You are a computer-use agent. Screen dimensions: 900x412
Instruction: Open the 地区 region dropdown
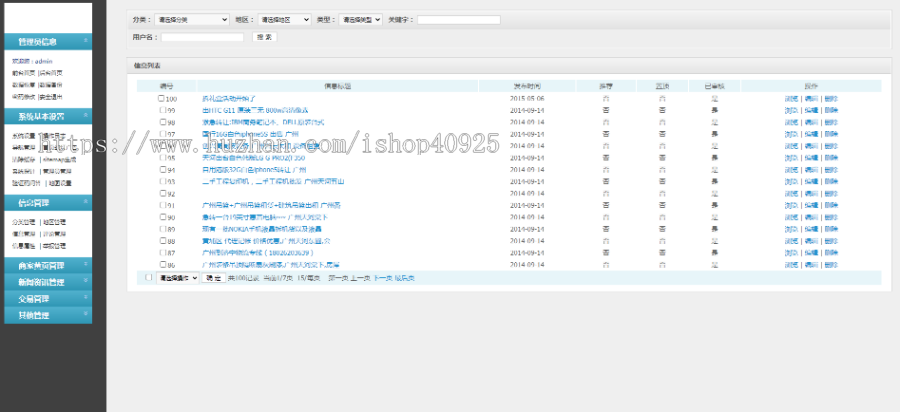(x=284, y=20)
